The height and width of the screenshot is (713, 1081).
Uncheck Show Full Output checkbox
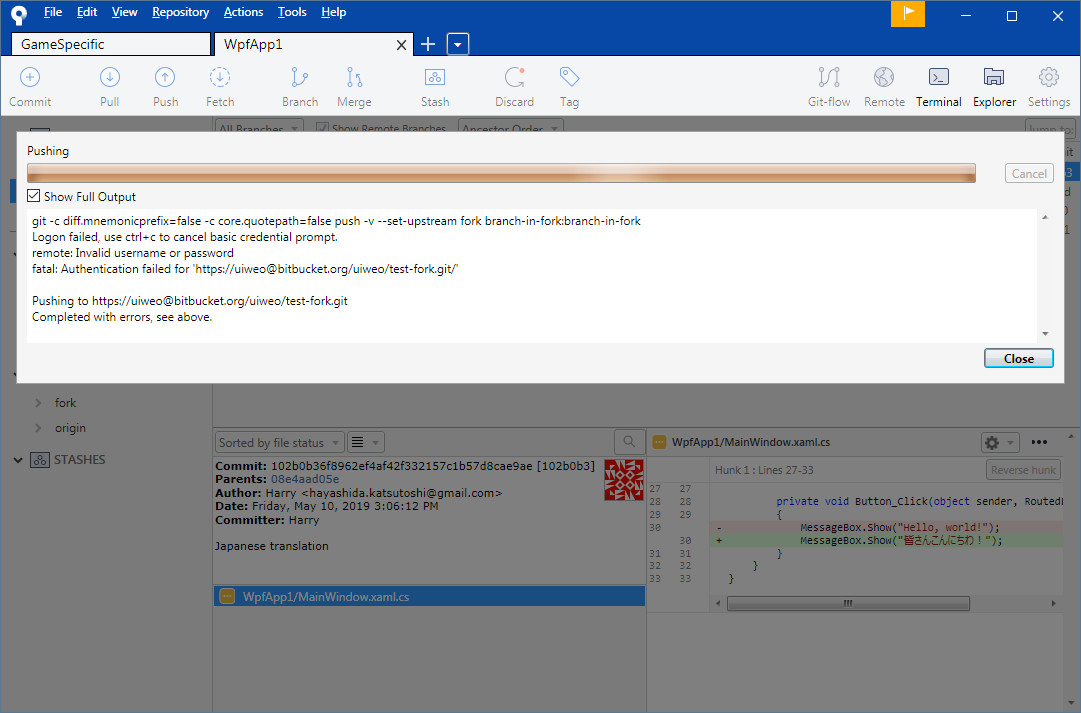click(34, 197)
